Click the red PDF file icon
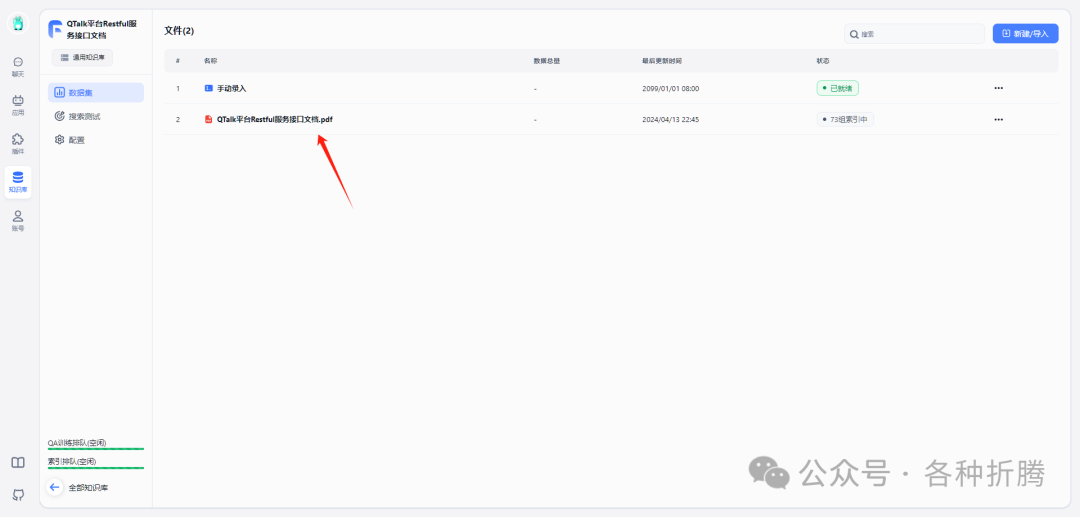This screenshot has height=517, width=1080. 209,119
